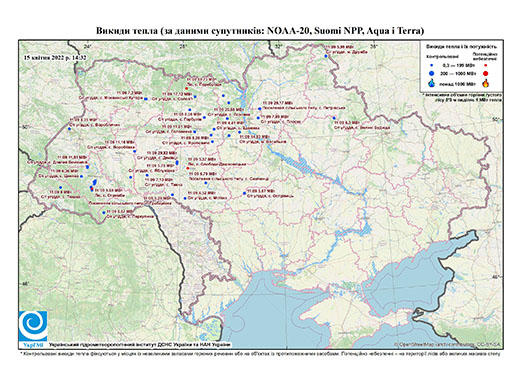Click the red forest marker near 5.57 MW

[188, 168]
